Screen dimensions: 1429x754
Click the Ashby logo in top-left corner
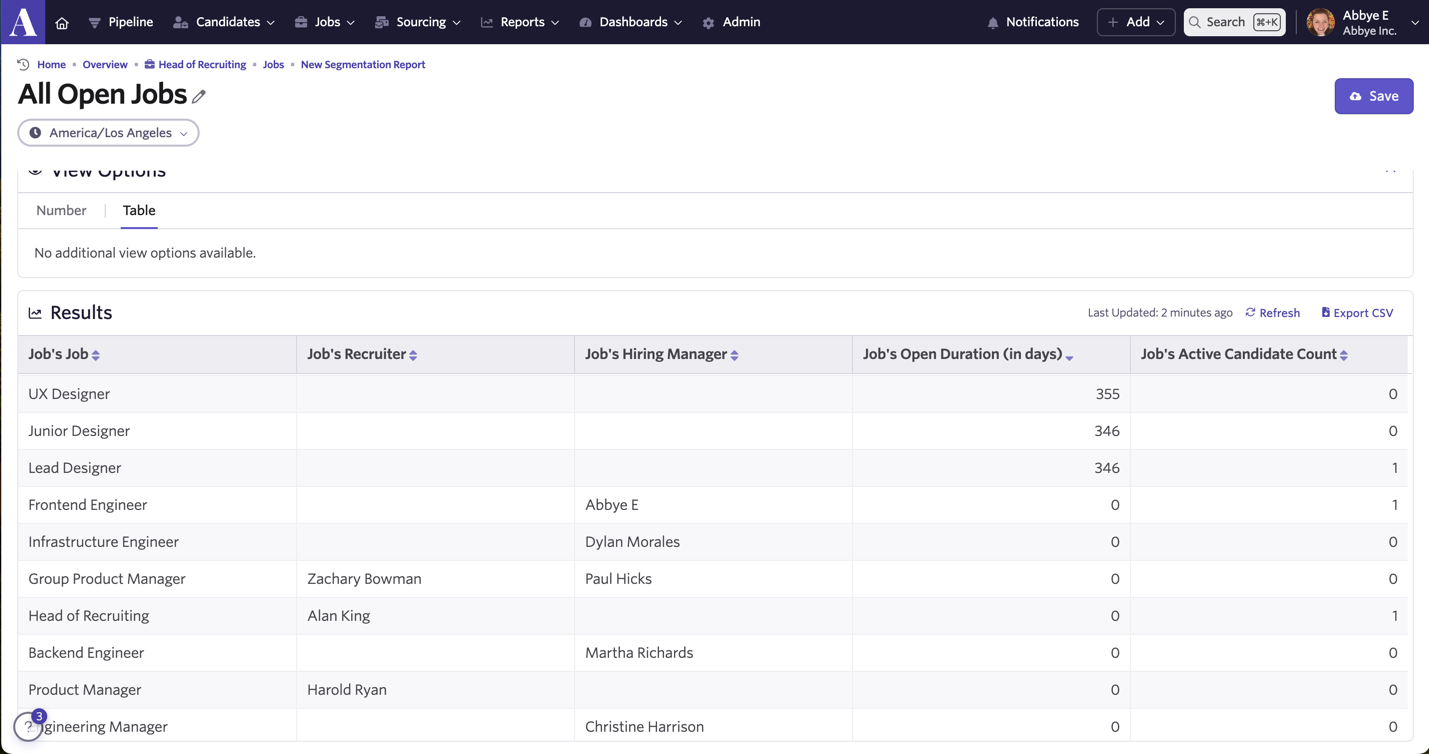coord(23,22)
